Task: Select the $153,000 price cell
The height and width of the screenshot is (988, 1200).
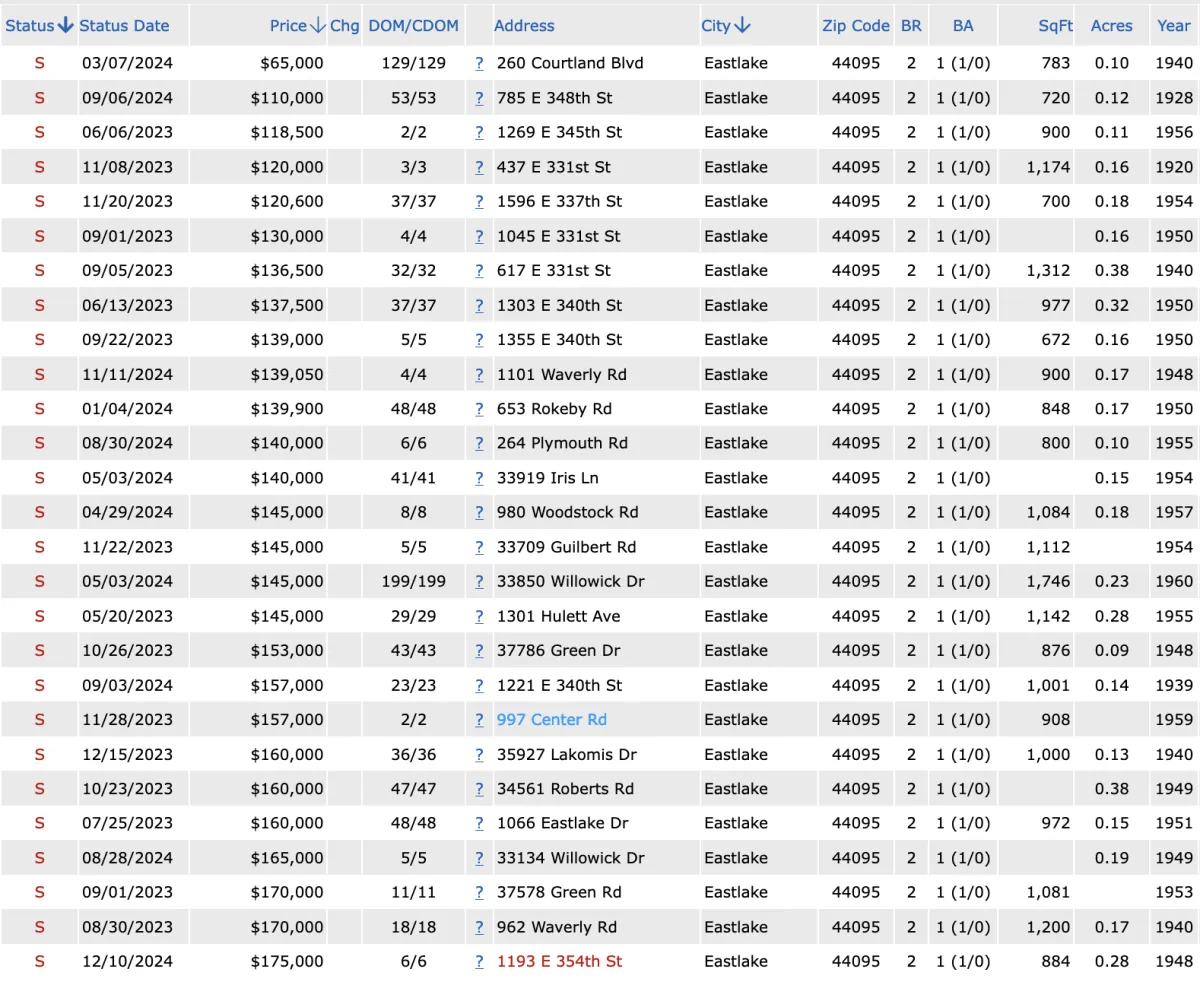Action: pos(287,650)
